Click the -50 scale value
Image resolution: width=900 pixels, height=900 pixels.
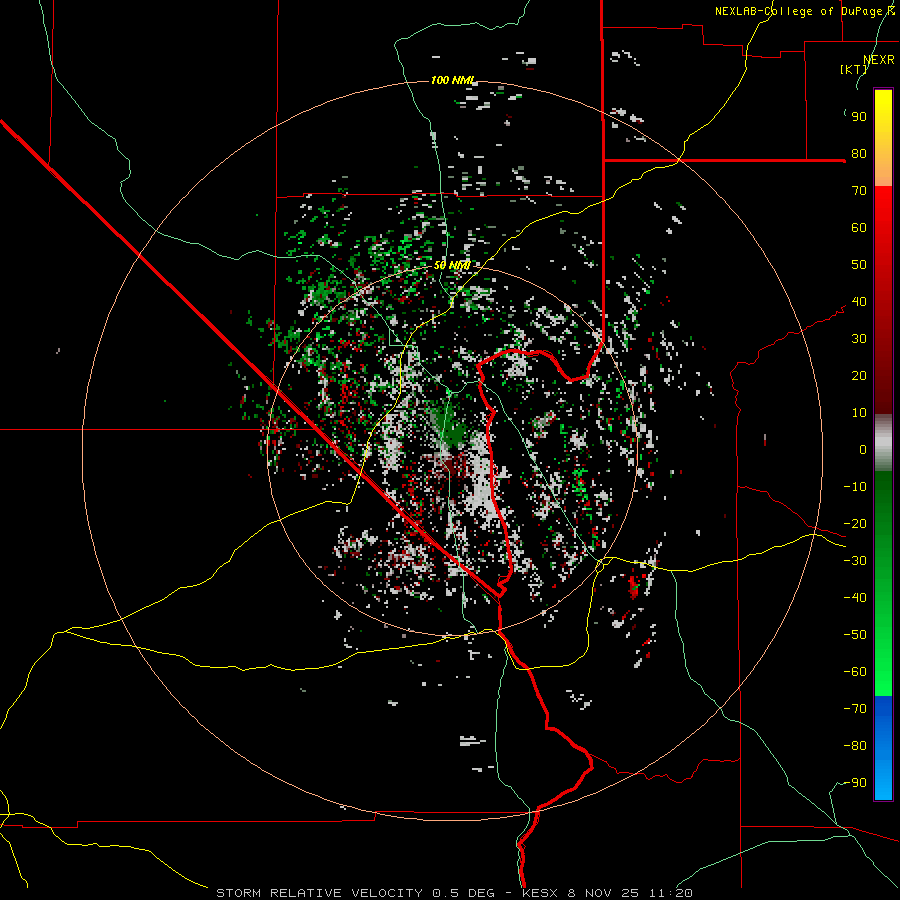(855, 634)
